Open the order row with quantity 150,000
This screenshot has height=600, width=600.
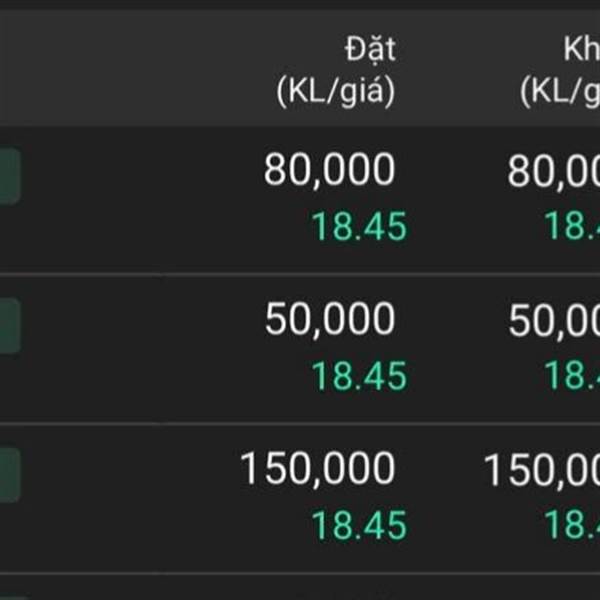tap(150, 498)
